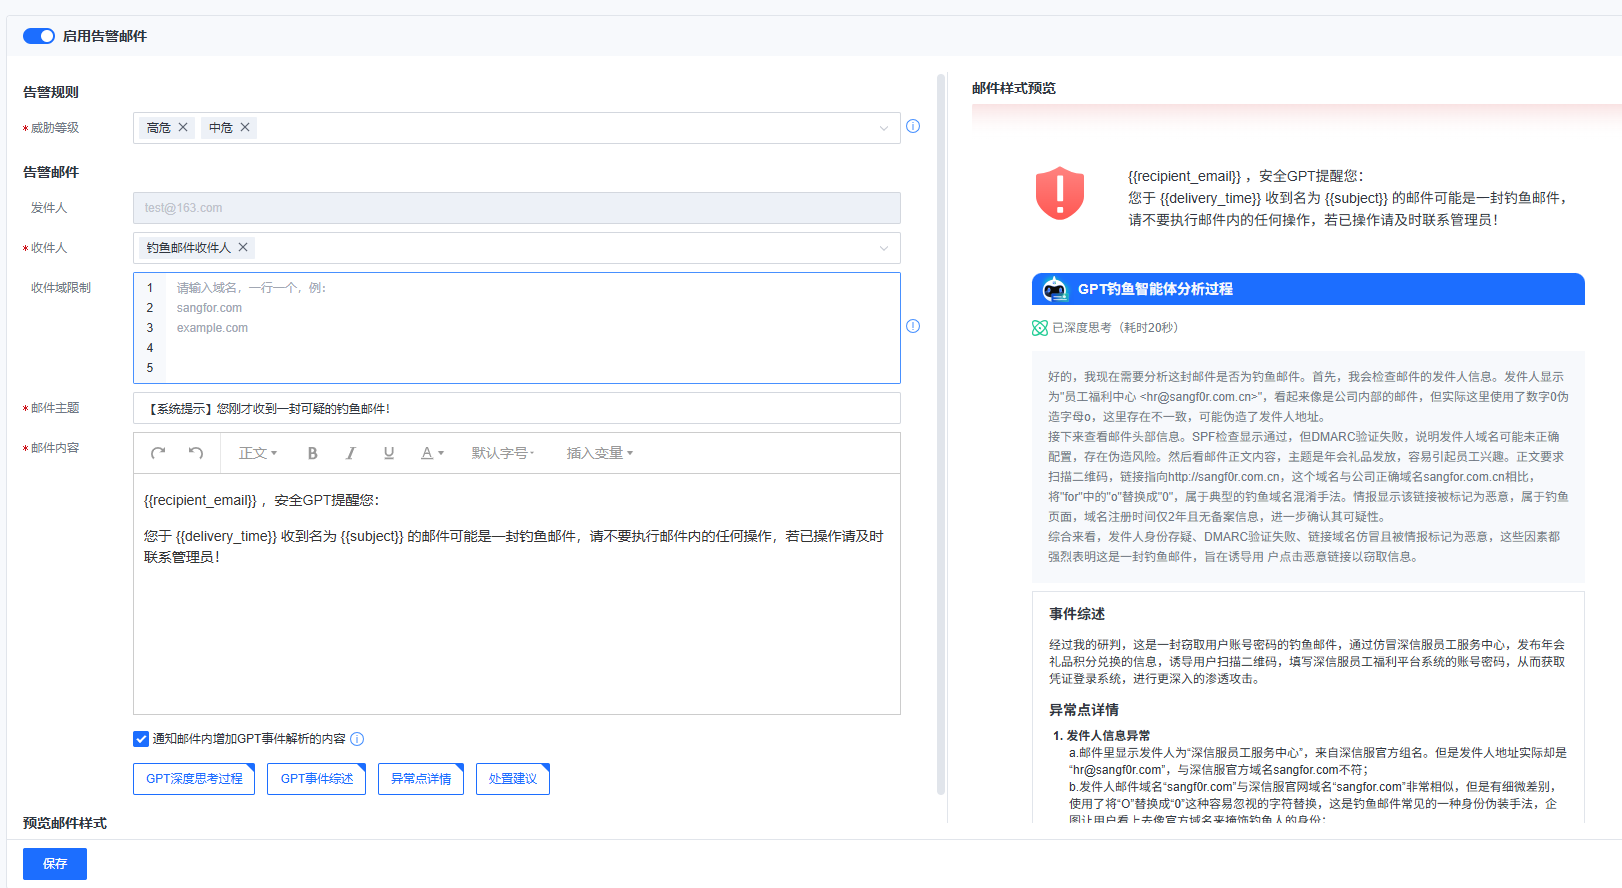Click the 邮件主题 input field
This screenshot has height=888, width=1622.
click(516, 408)
